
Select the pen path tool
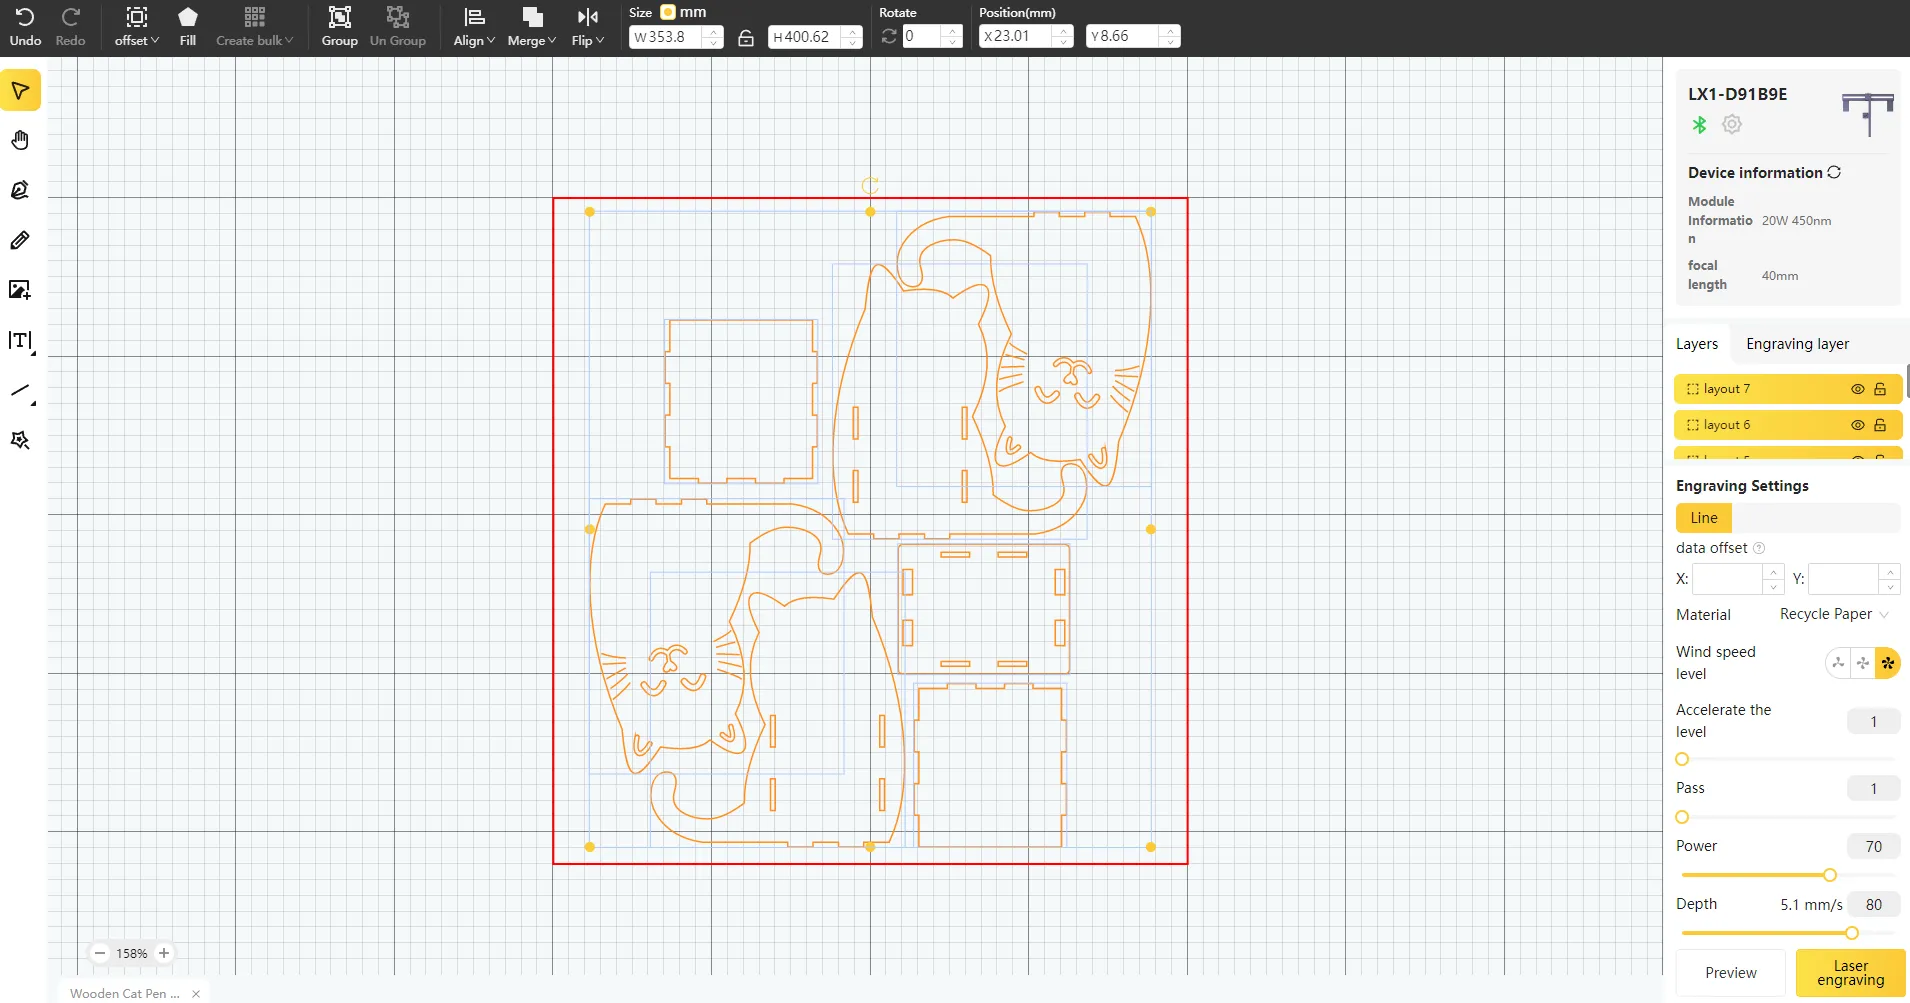[20, 190]
